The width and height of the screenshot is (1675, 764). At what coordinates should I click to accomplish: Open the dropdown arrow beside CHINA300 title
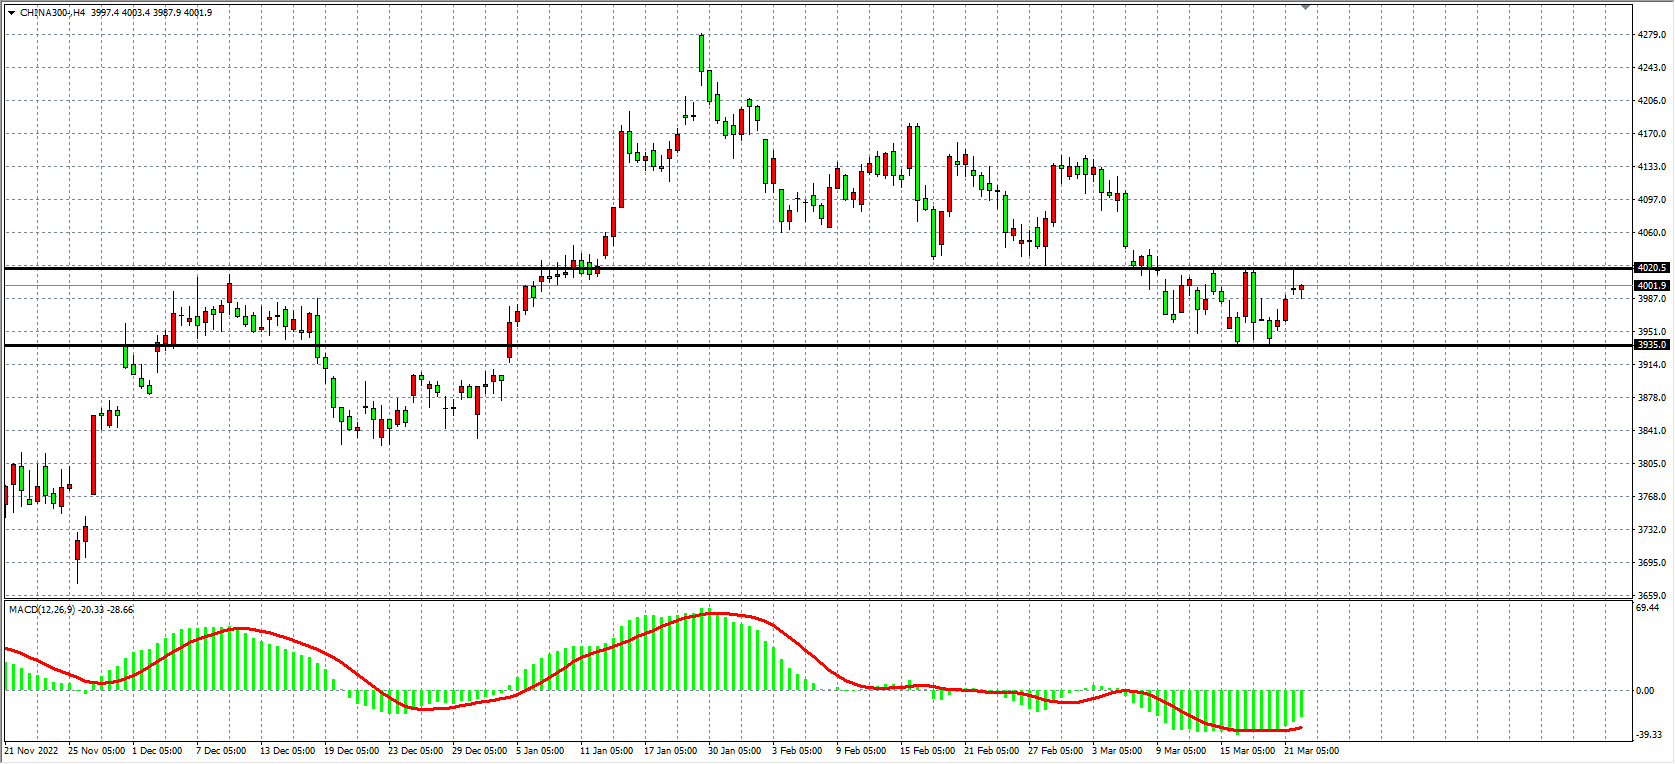click(x=11, y=13)
